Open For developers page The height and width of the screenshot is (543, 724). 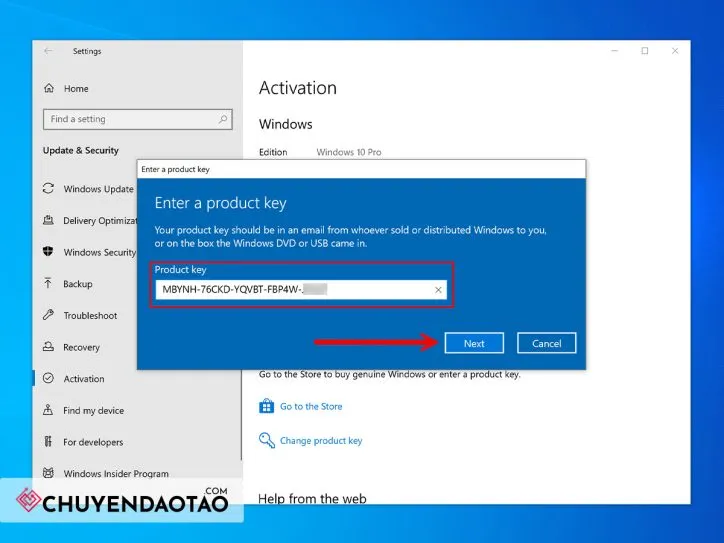pyautogui.click(x=93, y=442)
